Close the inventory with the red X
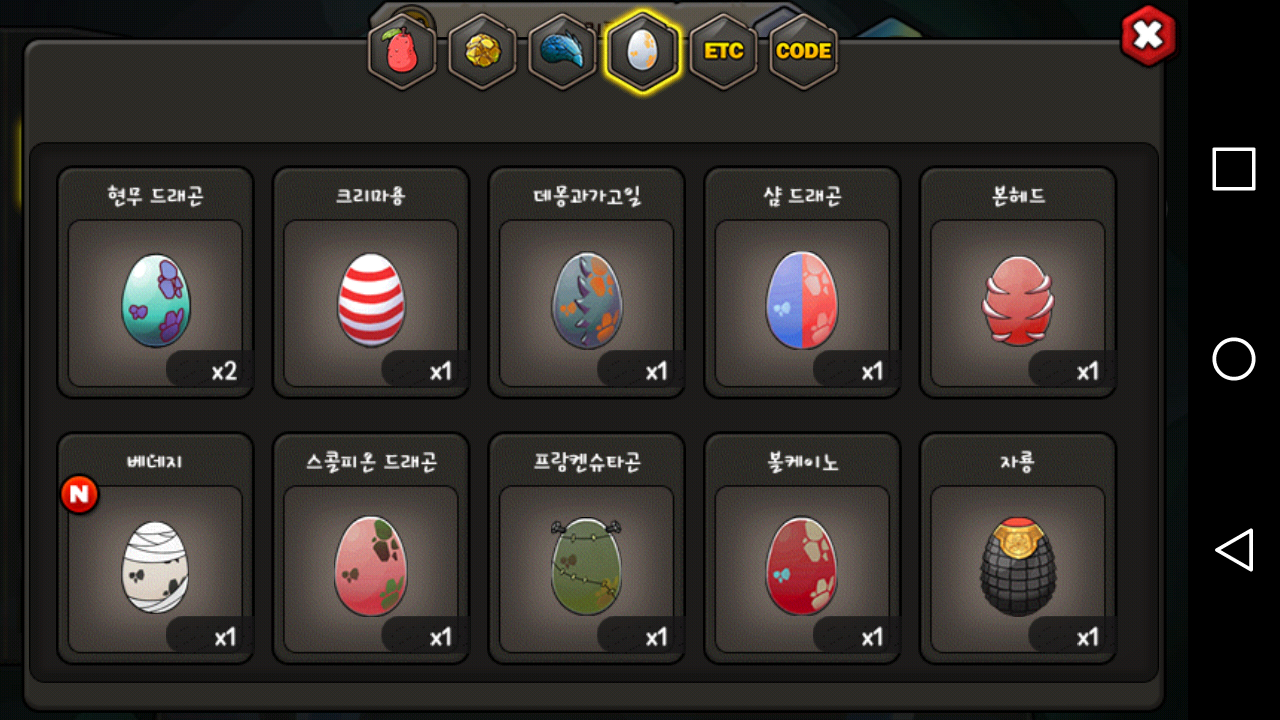The height and width of the screenshot is (720, 1280). [x=1148, y=36]
